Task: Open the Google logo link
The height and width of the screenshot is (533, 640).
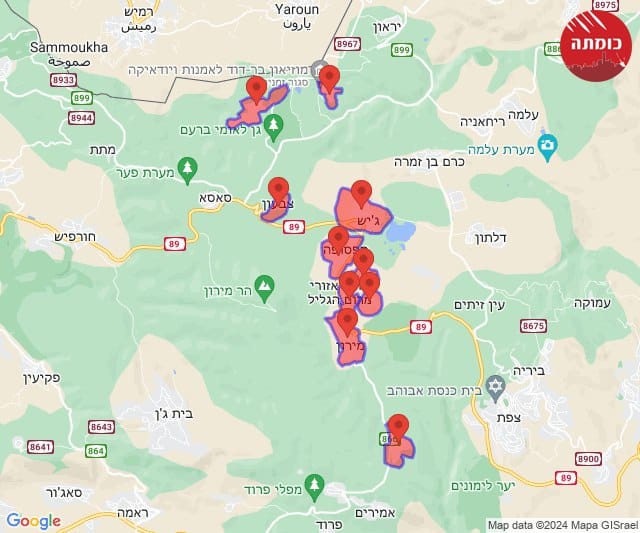Action: [33, 521]
